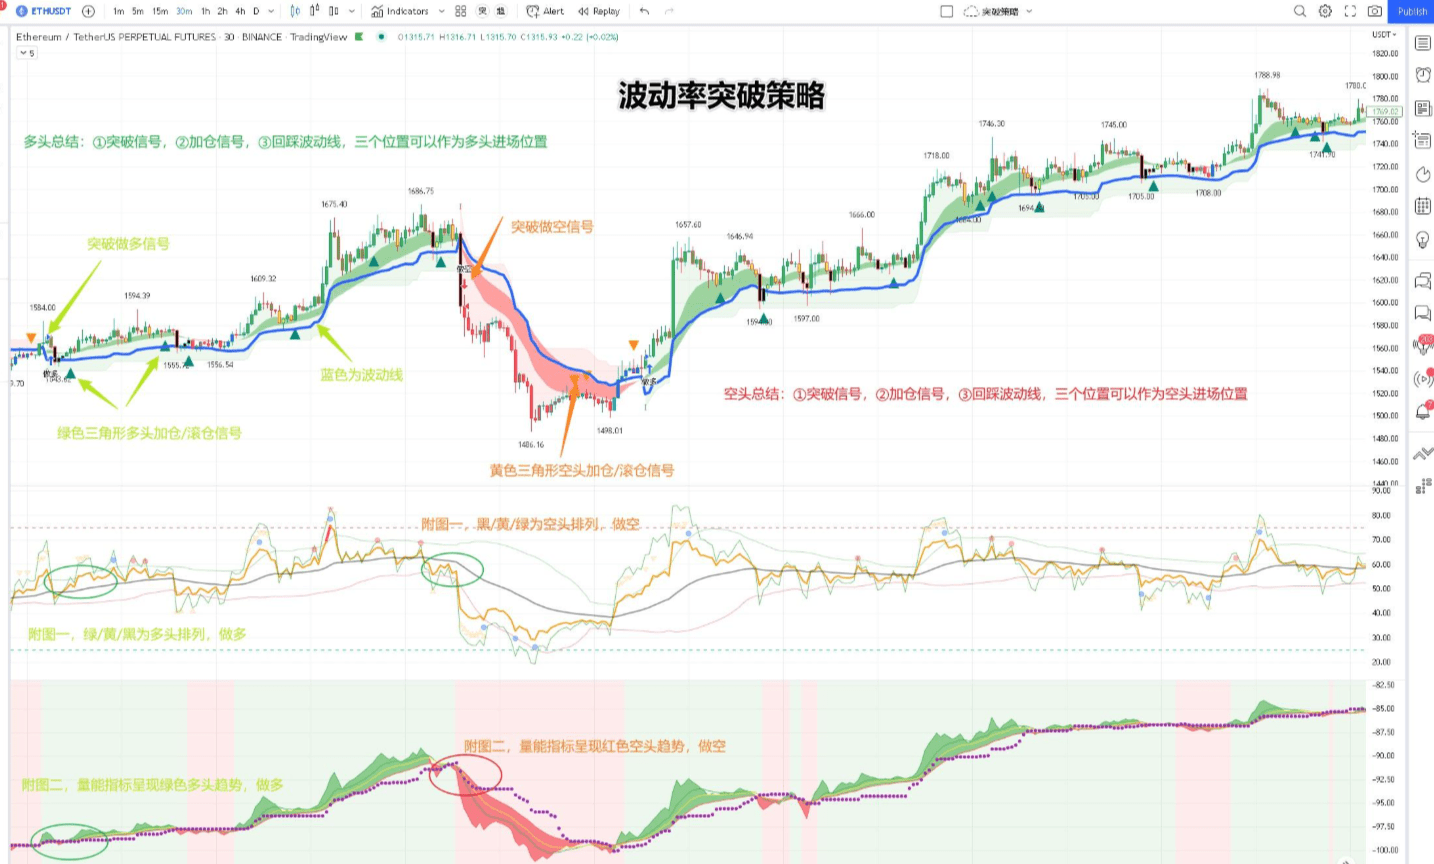Click the 1788.98 high price label

click(1267, 75)
